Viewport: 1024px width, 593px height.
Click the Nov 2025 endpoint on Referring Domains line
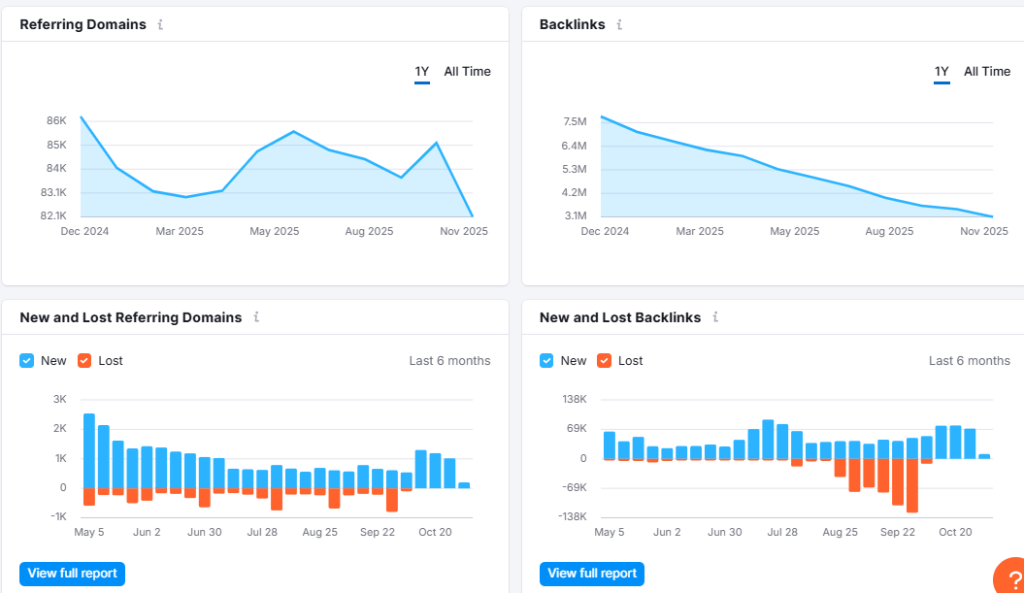pyautogui.click(x=472, y=215)
